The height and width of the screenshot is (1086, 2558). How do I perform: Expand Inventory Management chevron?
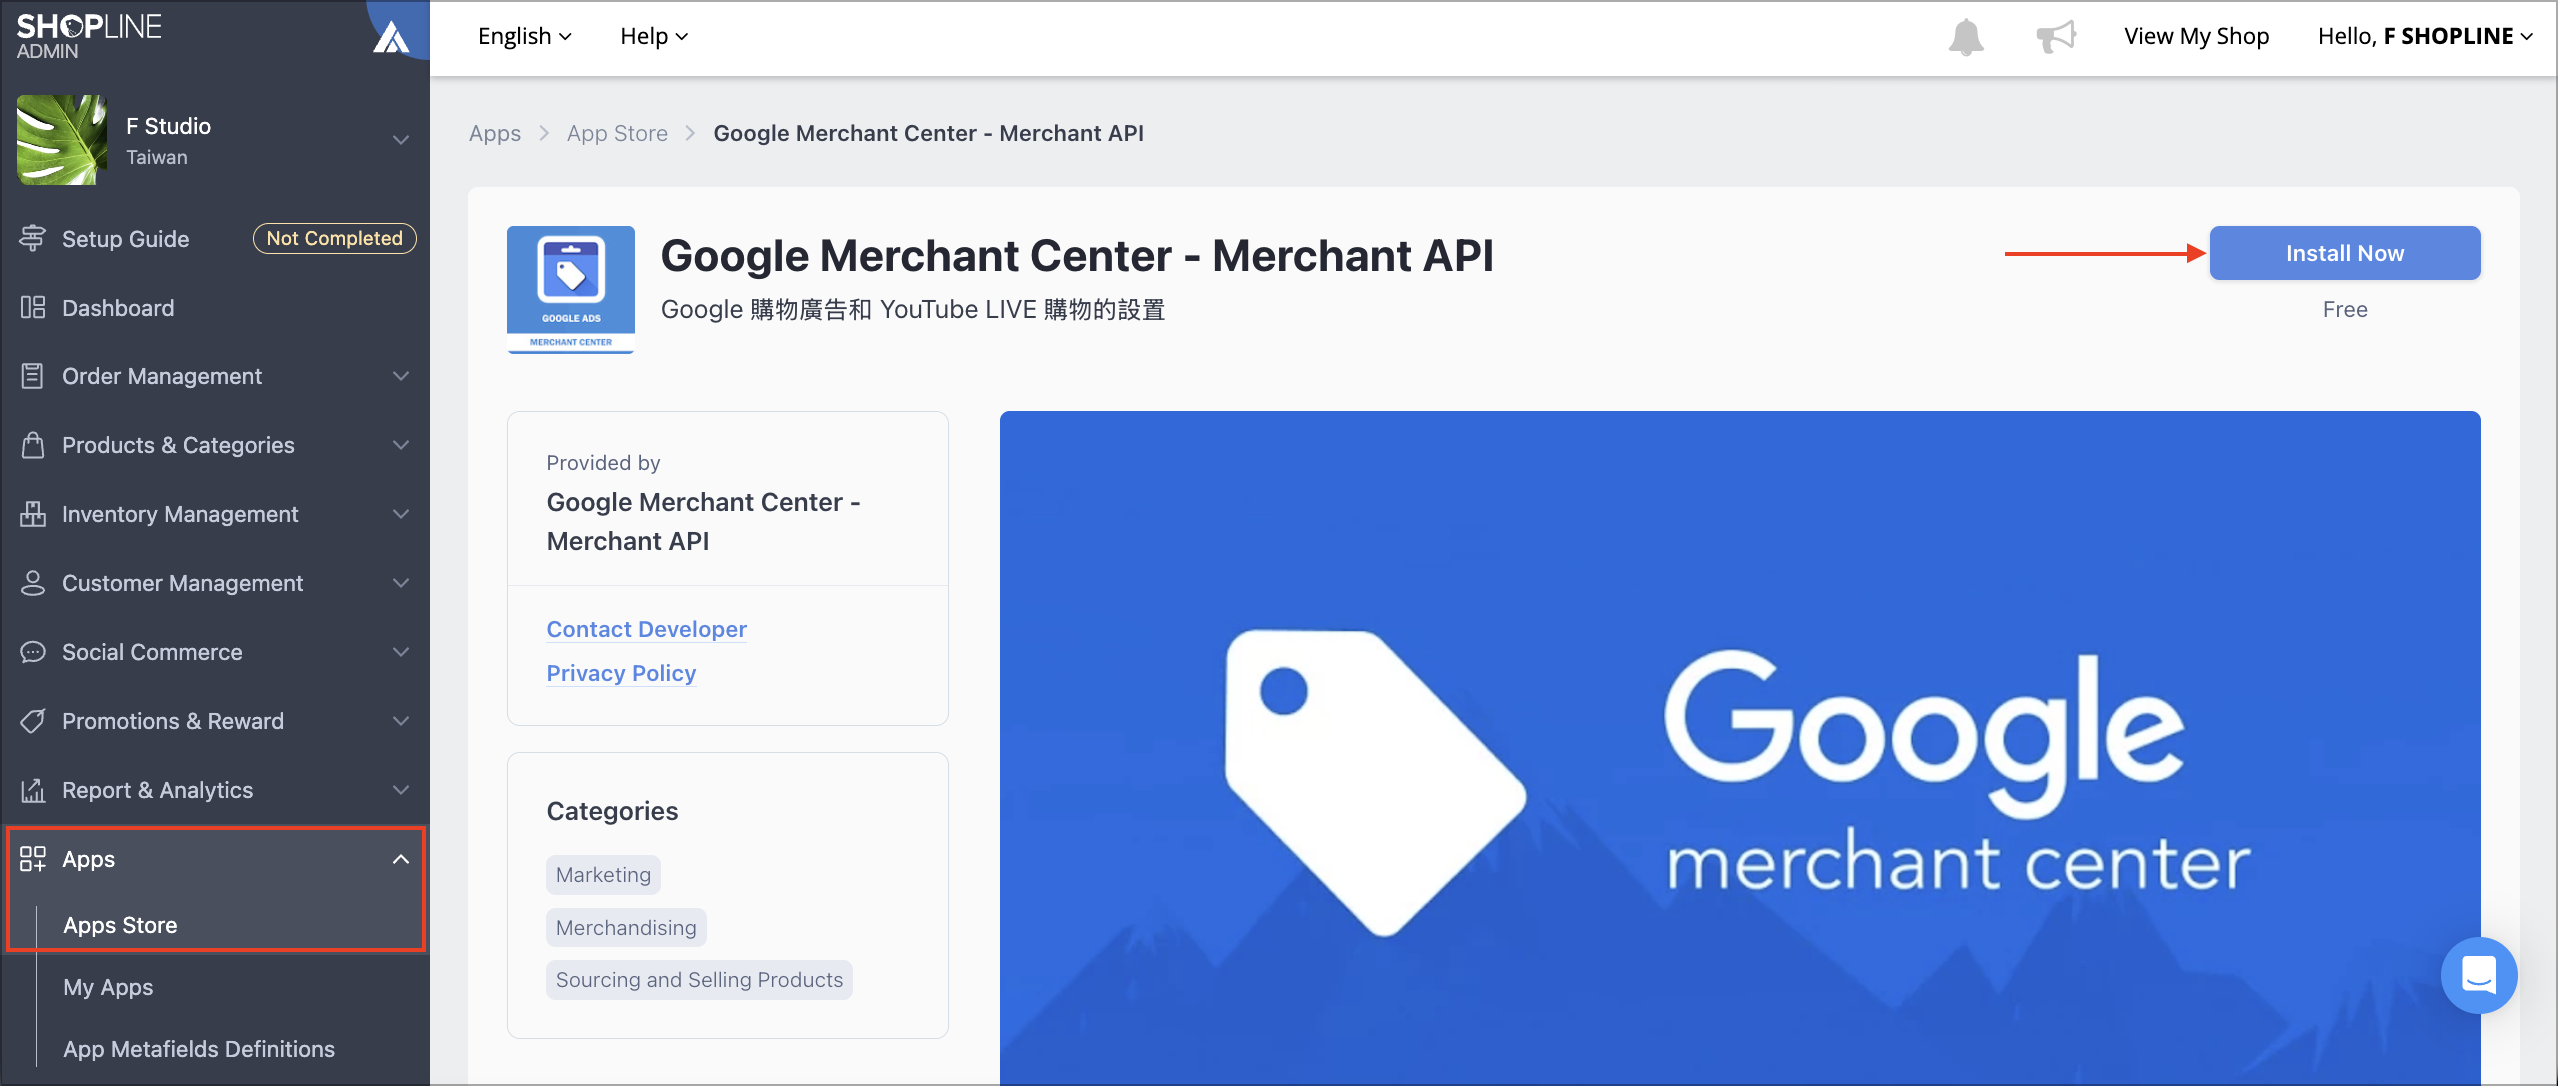pos(401,514)
